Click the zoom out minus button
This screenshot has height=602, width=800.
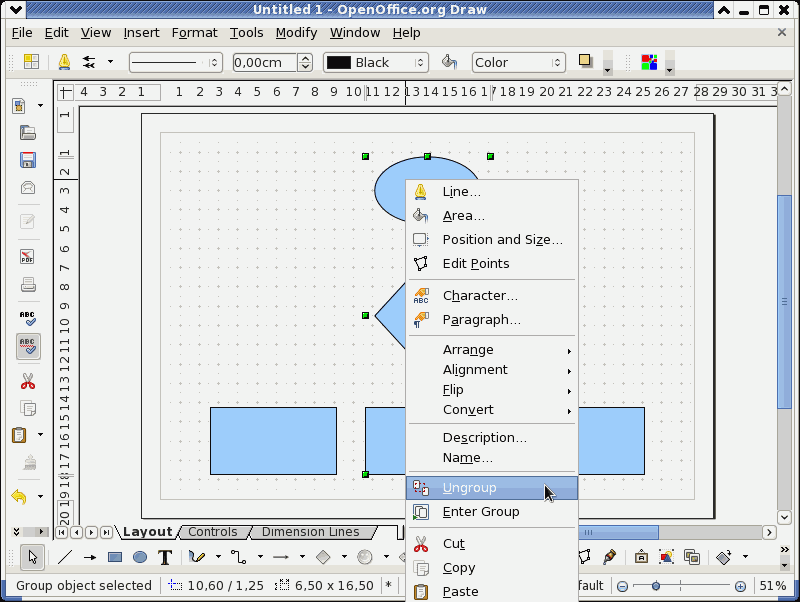point(622,586)
